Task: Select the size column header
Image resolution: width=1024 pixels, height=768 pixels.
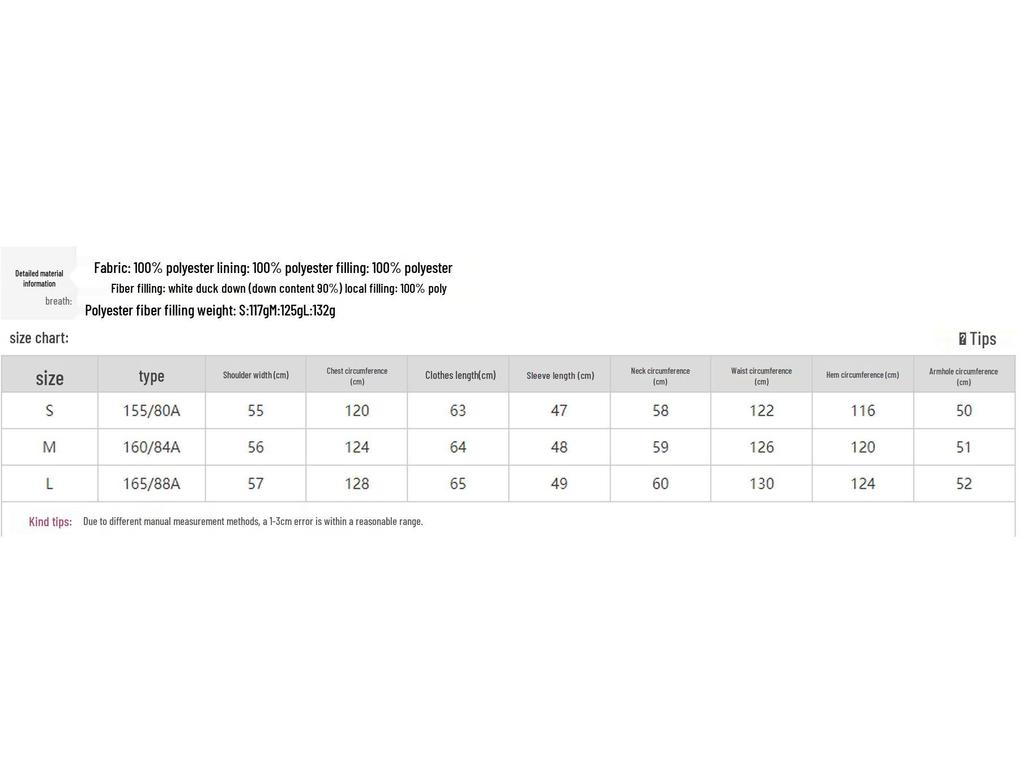Action: coord(49,377)
